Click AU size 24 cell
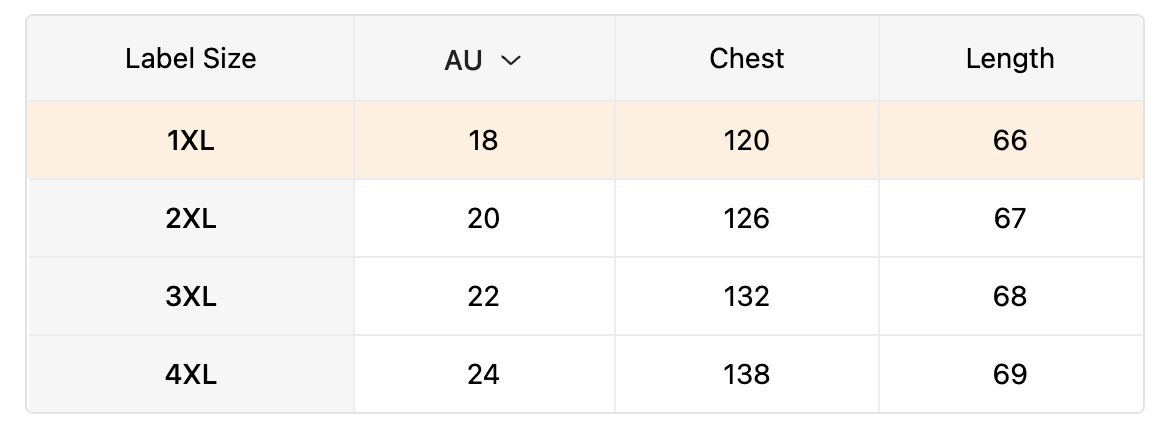1158x432 pixels. 483,374
